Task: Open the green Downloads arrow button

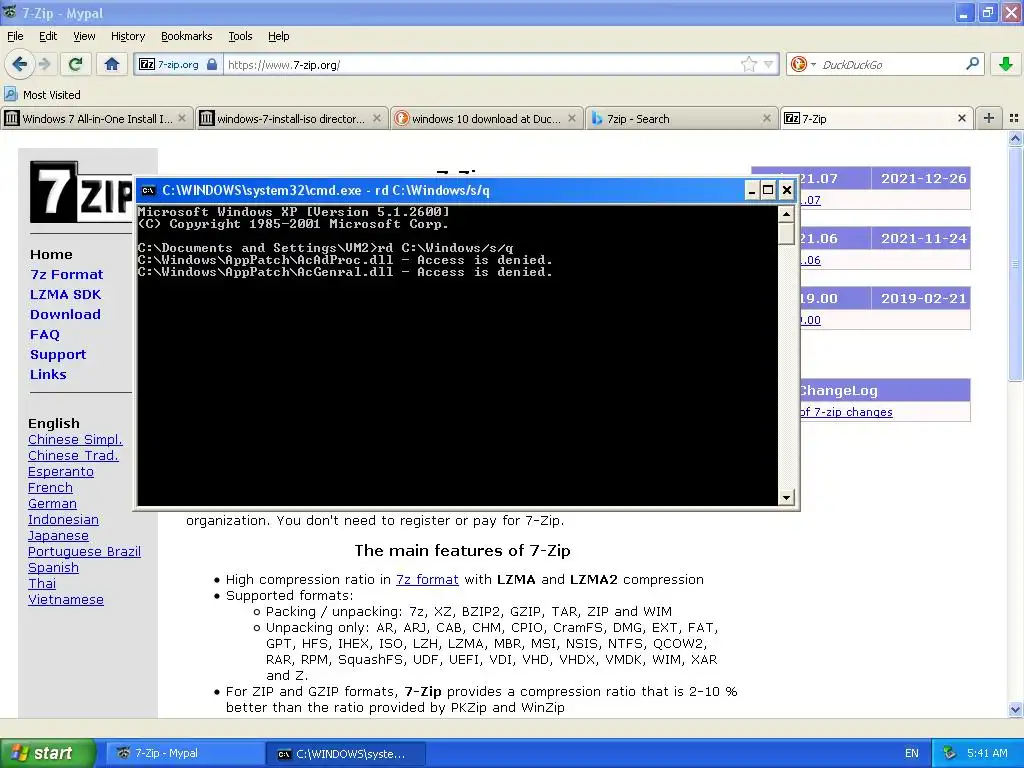Action: 1006,64
